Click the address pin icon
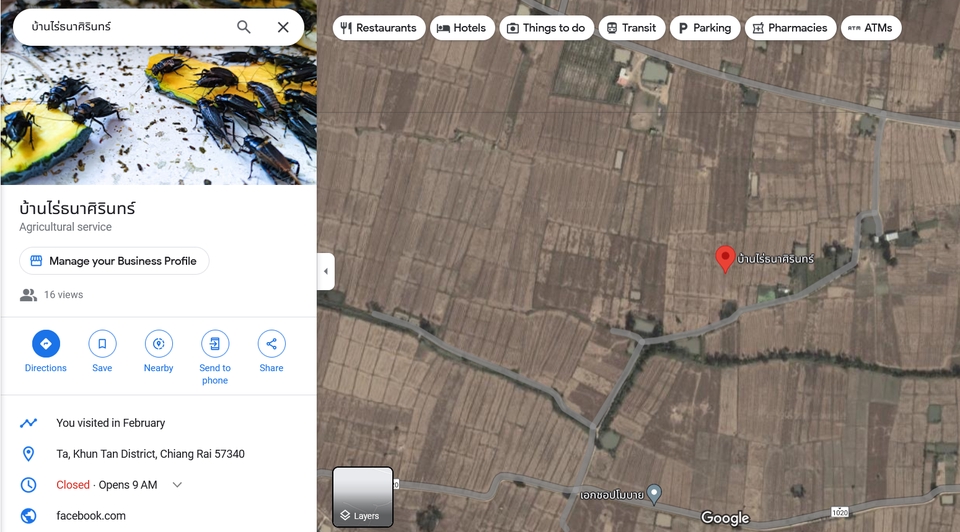Screen dimensions: 960x532 [28, 454]
